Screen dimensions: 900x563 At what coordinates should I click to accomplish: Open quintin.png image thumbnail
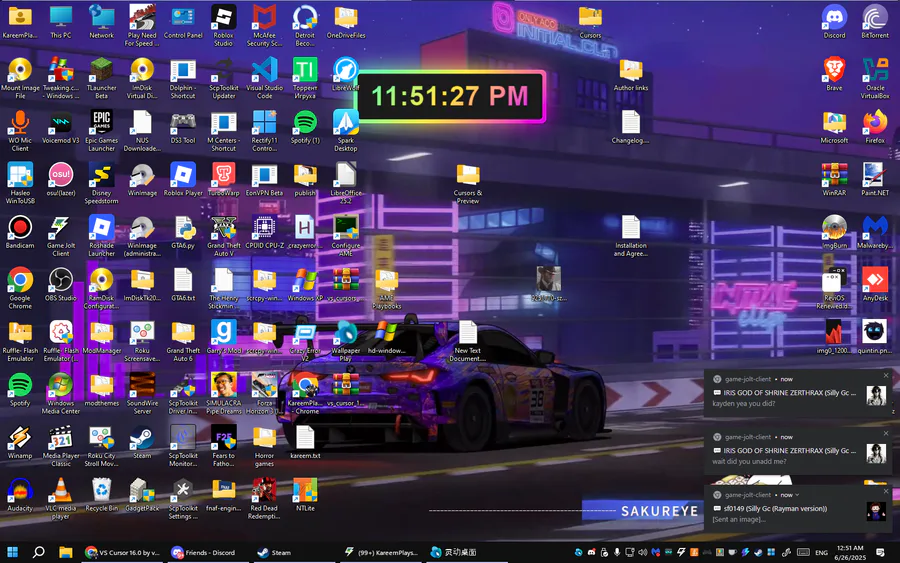pyautogui.click(x=875, y=337)
